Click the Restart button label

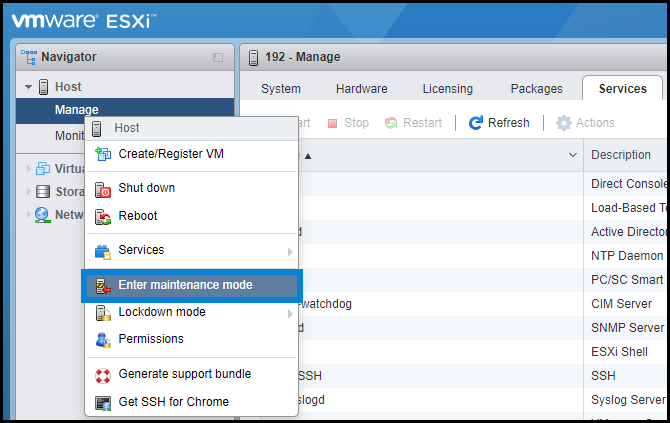422,123
